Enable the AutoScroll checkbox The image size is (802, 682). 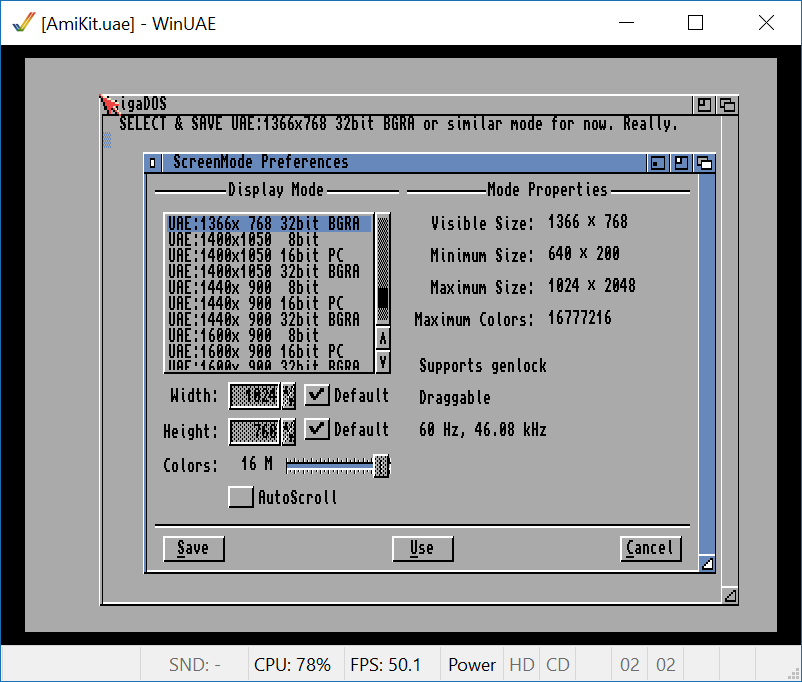click(241, 497)
